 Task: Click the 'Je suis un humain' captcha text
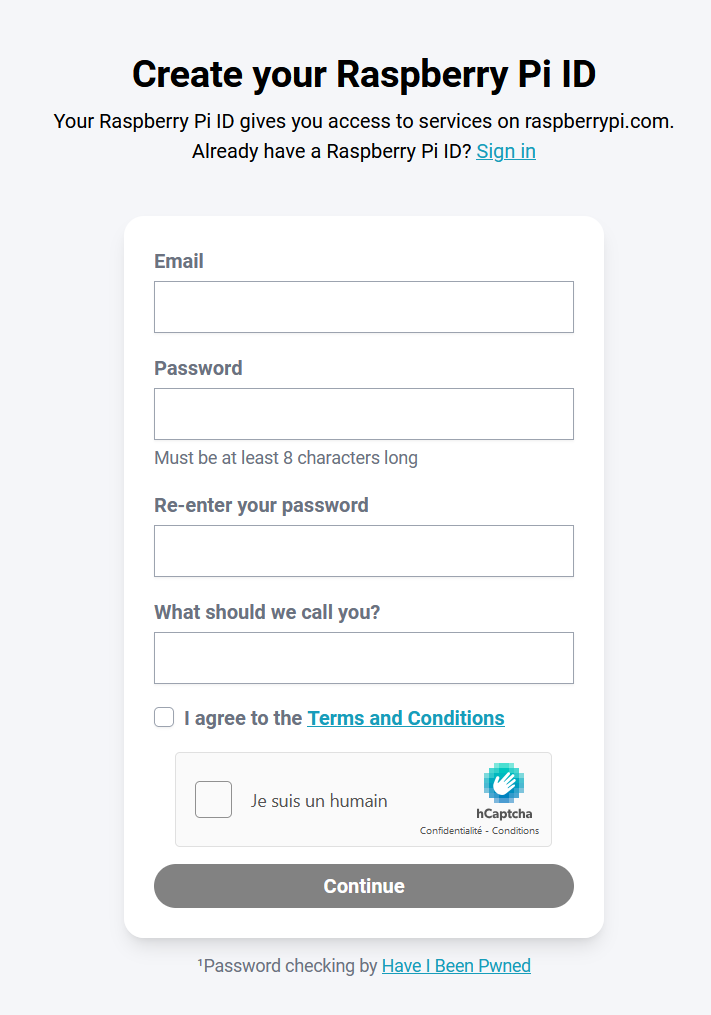point(319,800)
